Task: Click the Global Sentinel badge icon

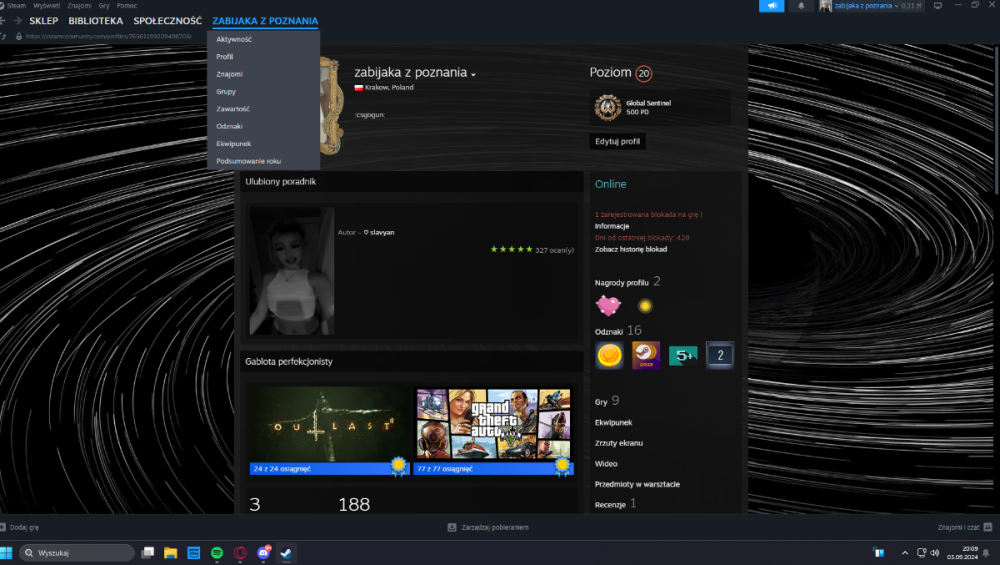Action: pyautogui.click(x=608, y=107)
